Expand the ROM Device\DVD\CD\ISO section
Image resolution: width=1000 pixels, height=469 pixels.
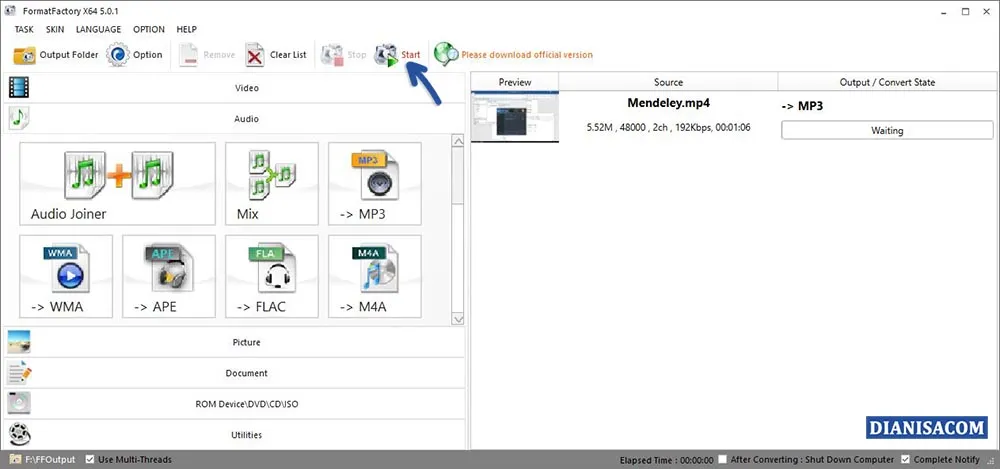[235, 404]
